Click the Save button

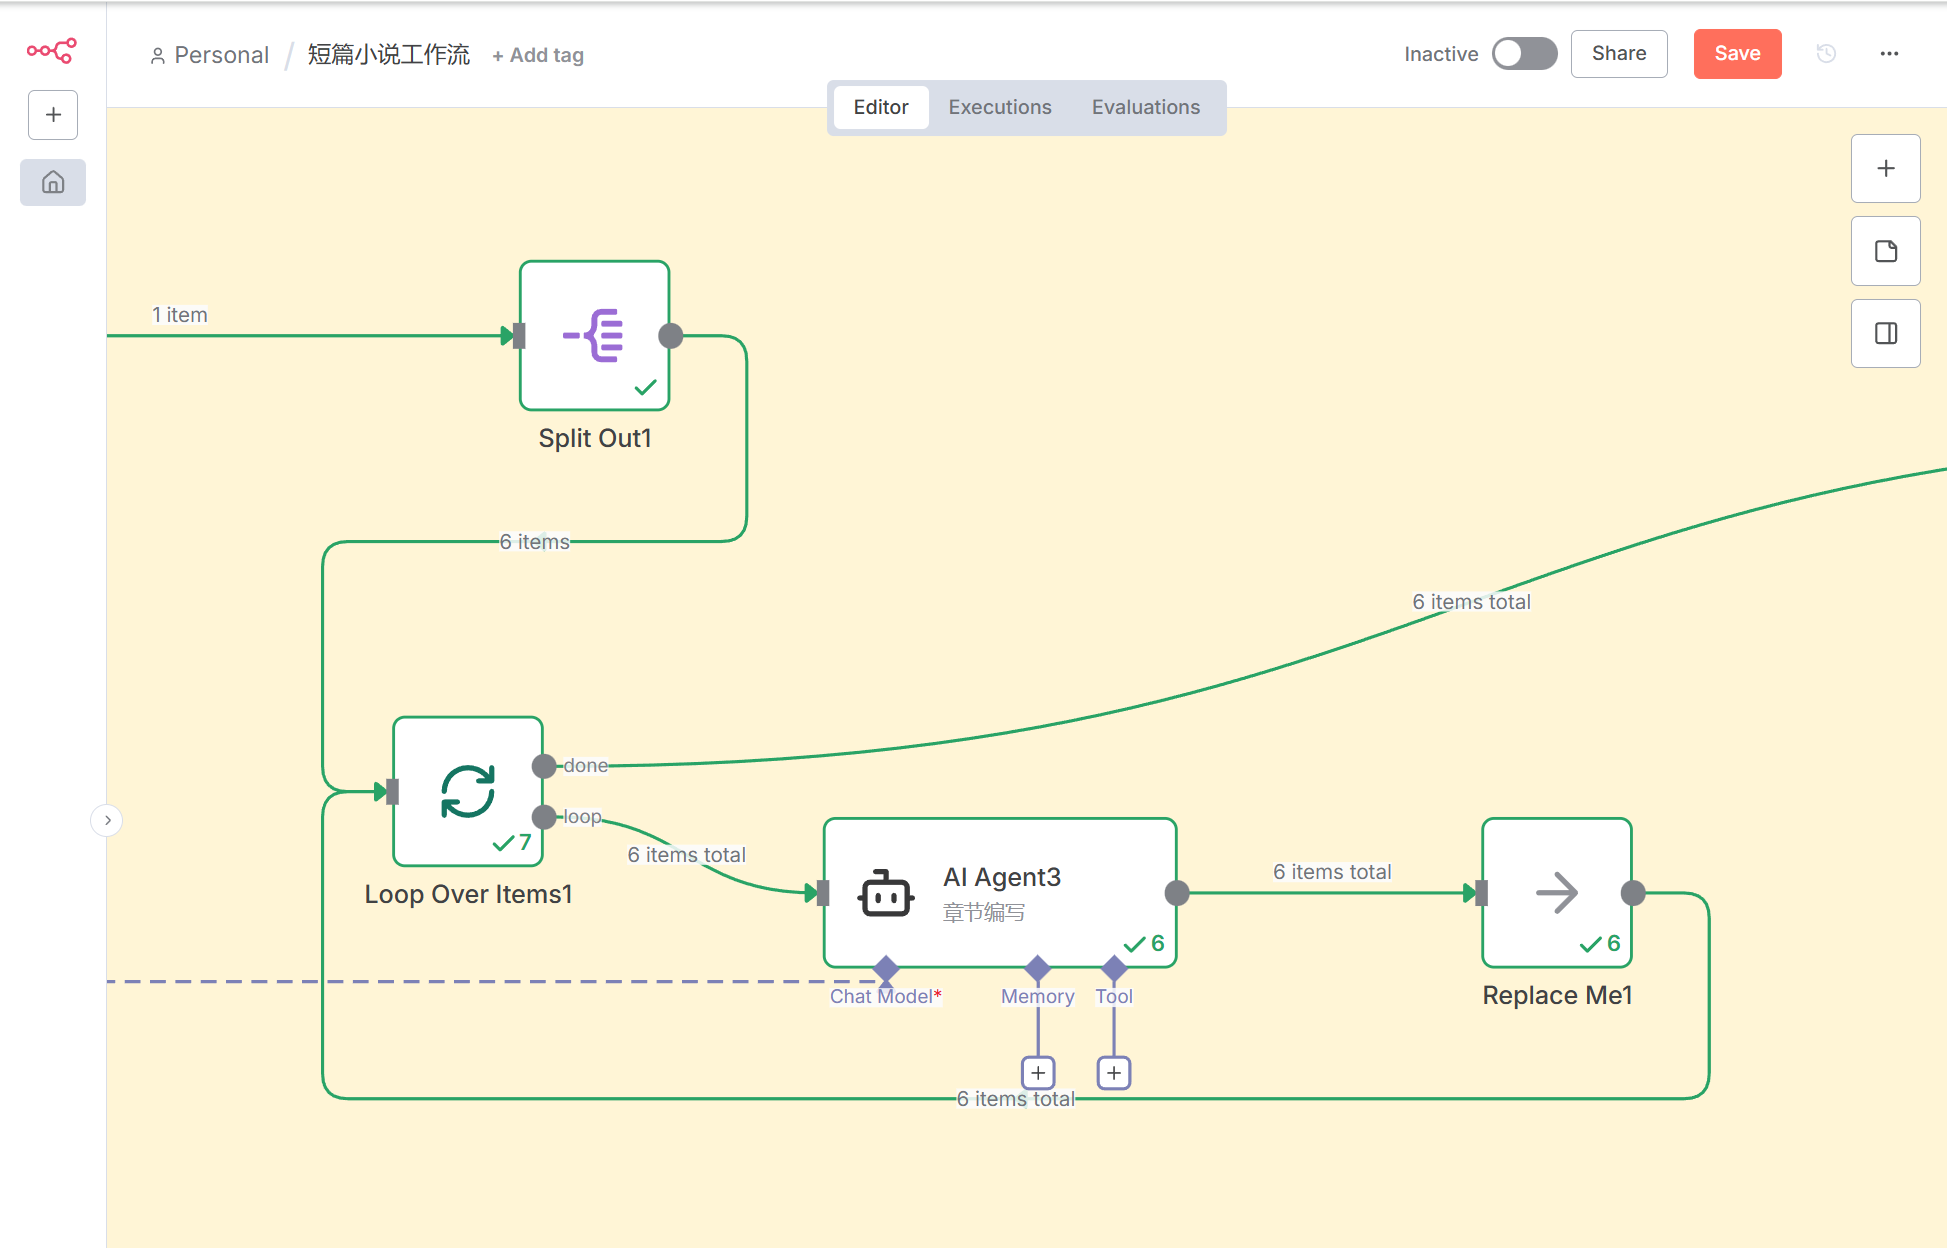[1736, 54]
